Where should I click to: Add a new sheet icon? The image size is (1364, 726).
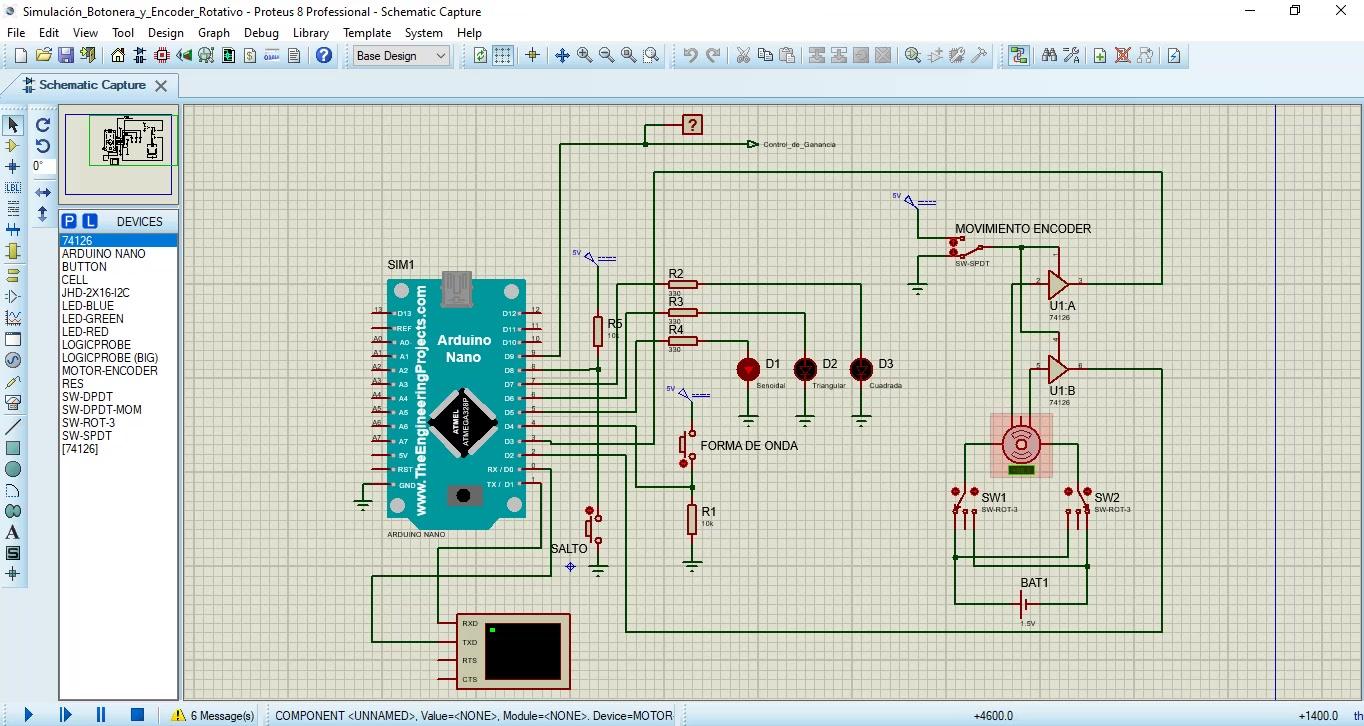pos(1100,56)
